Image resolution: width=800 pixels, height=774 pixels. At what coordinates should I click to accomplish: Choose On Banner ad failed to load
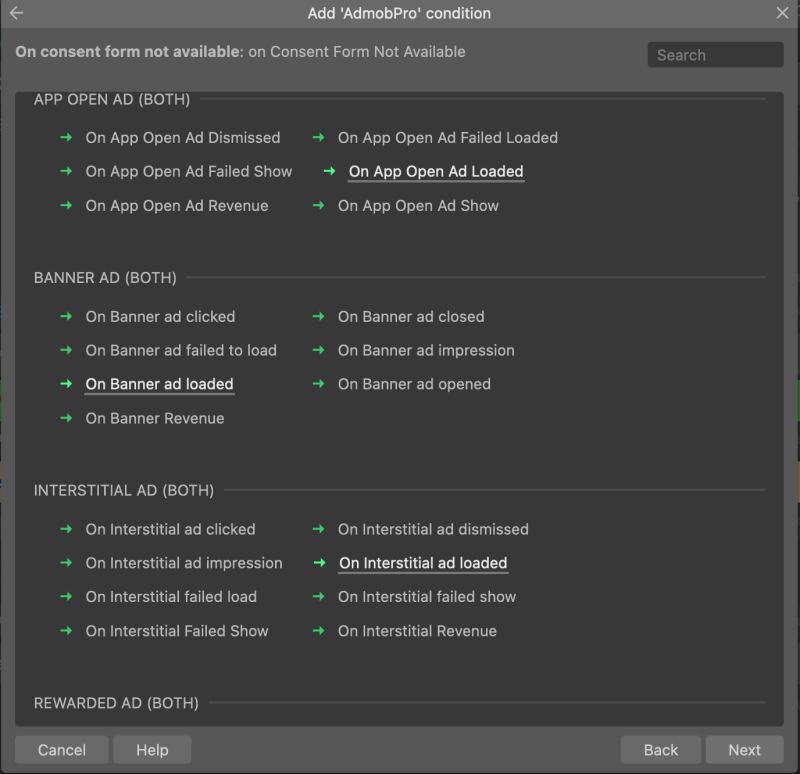pos(181,351)
